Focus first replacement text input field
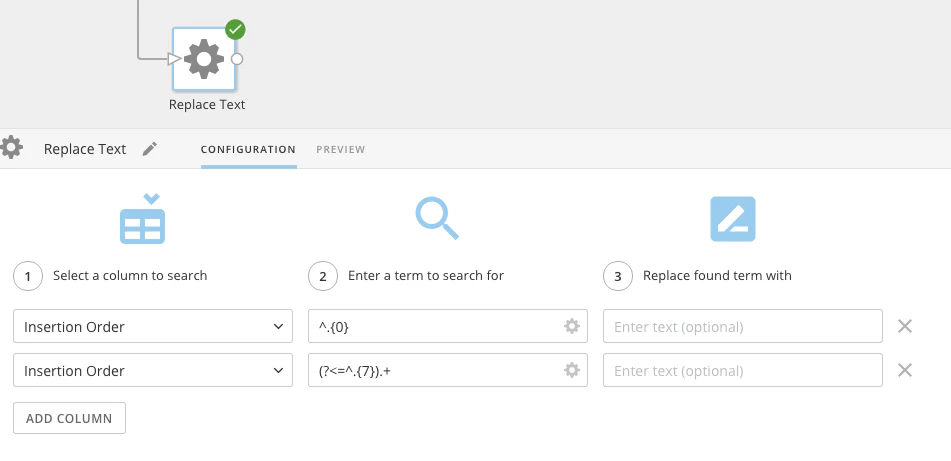Image resolution: width=951 pixels, height=461 pixels. point(742,326)
